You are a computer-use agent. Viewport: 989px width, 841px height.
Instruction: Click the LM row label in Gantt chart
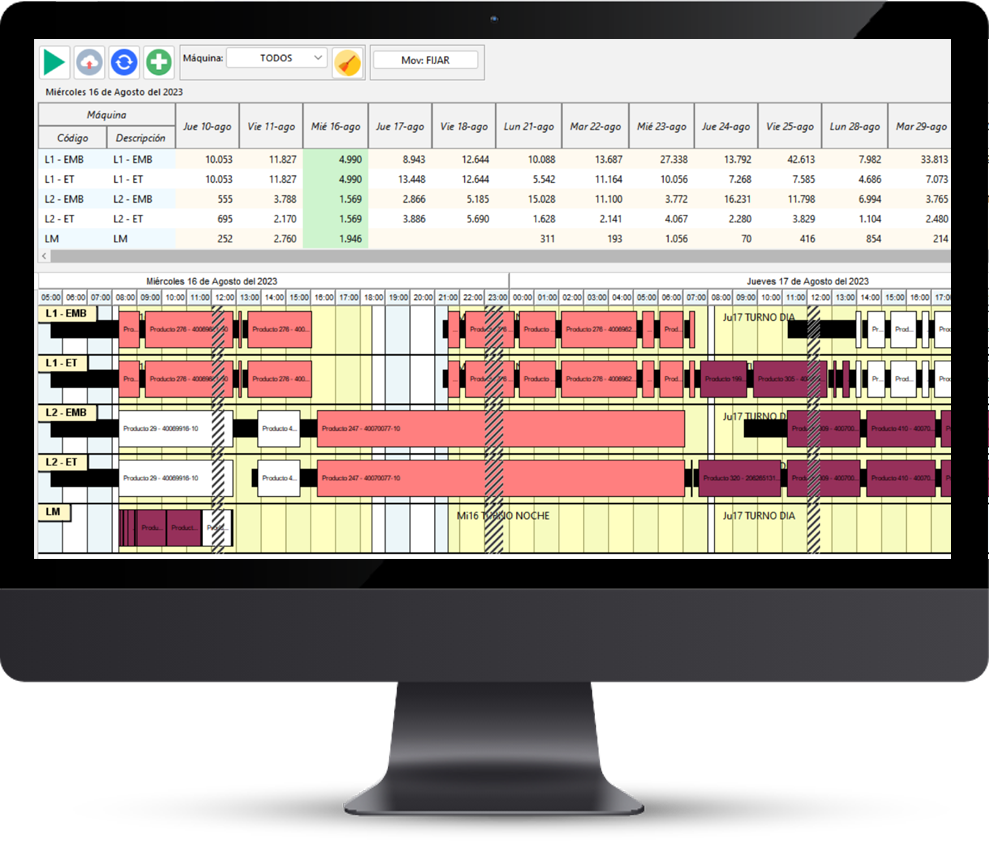53,512
